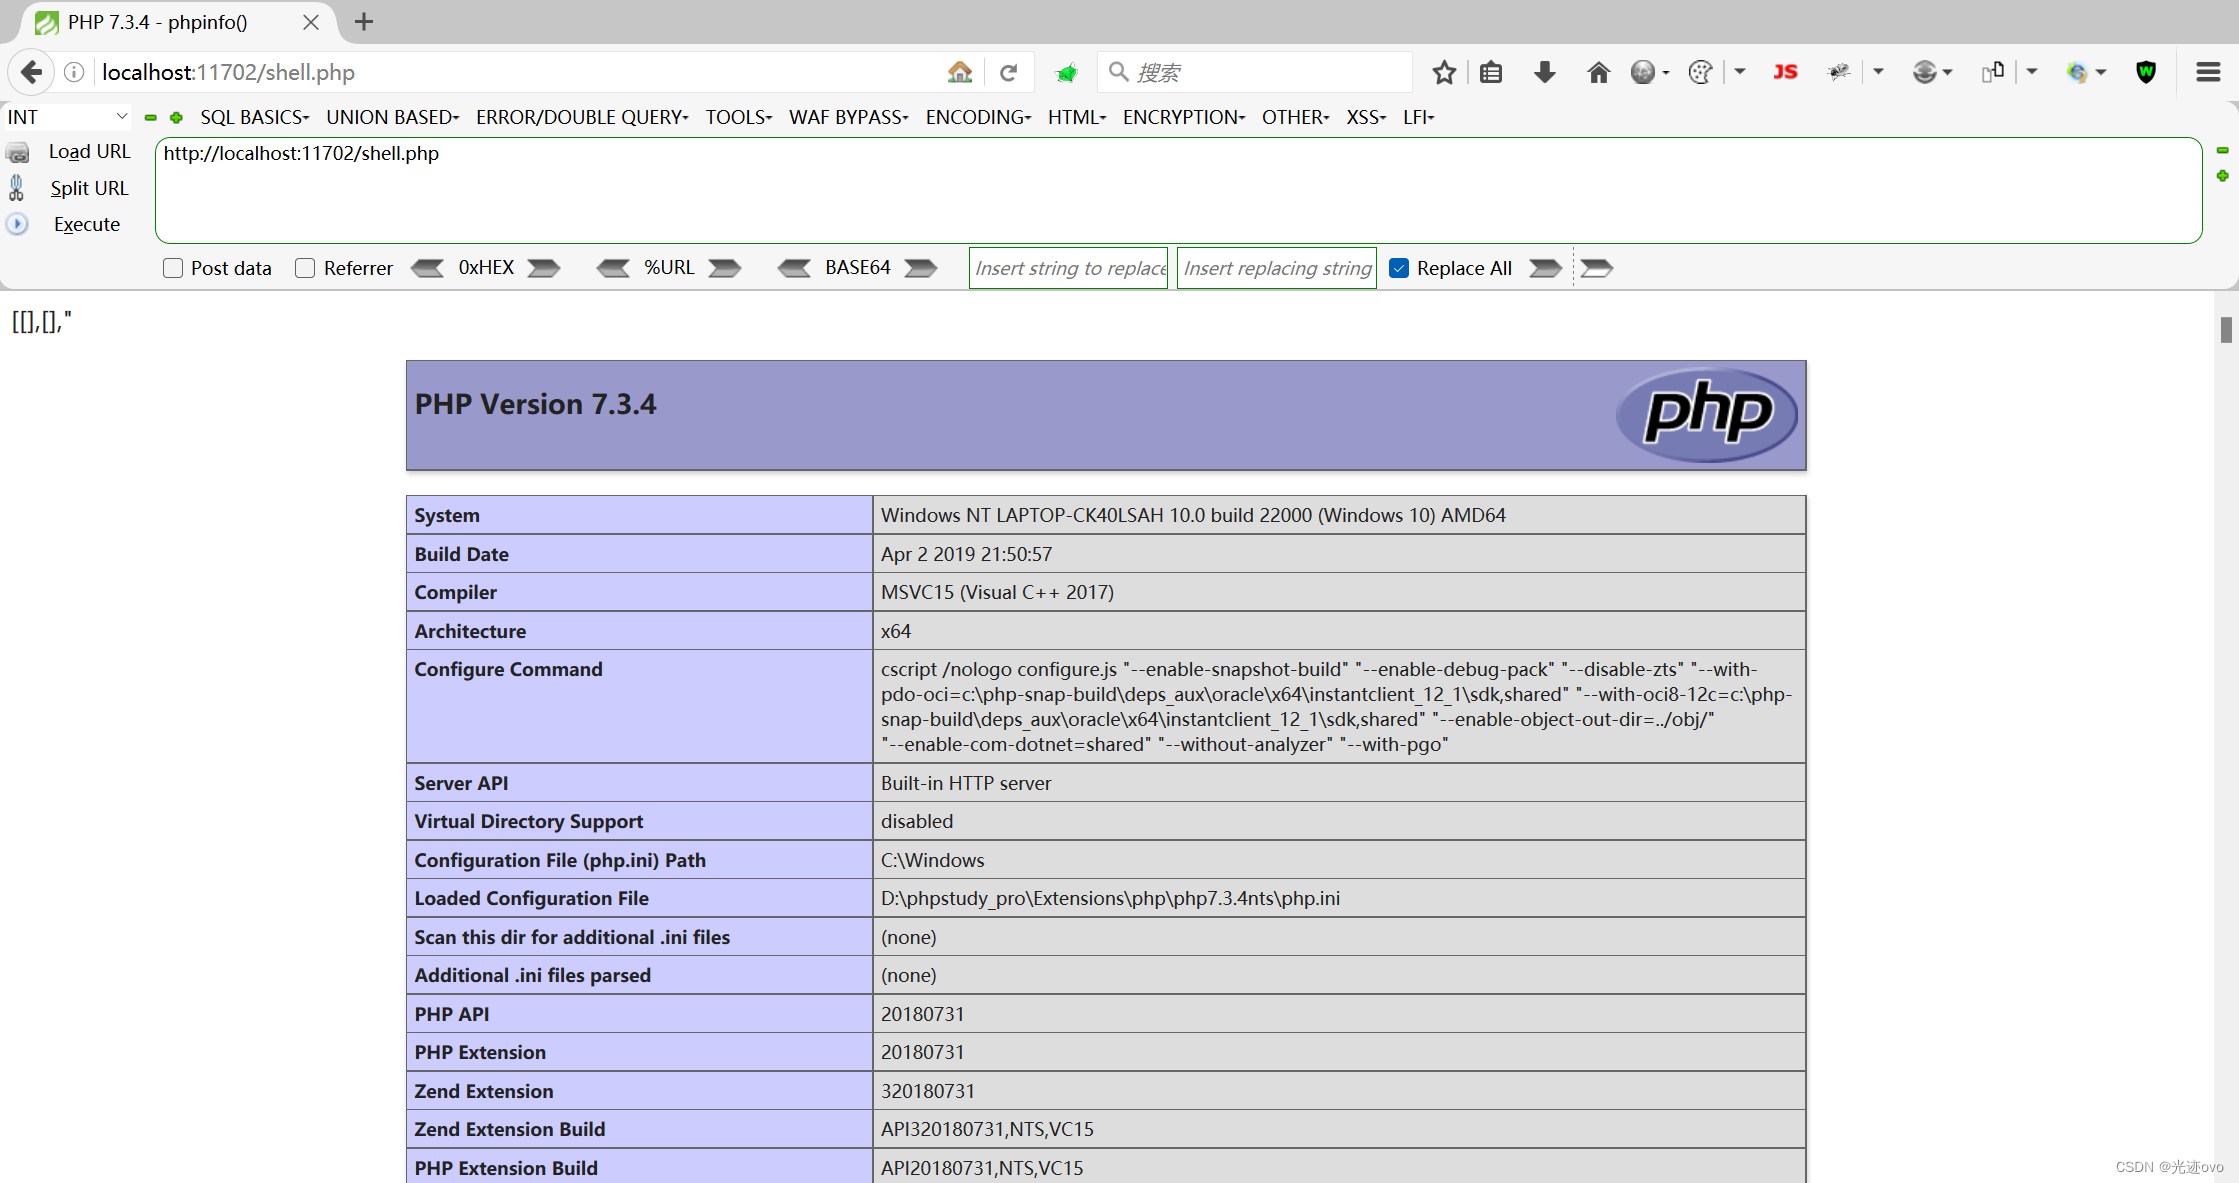
Task: Uncheck the Replace All checkbox
Action: 1399,268
